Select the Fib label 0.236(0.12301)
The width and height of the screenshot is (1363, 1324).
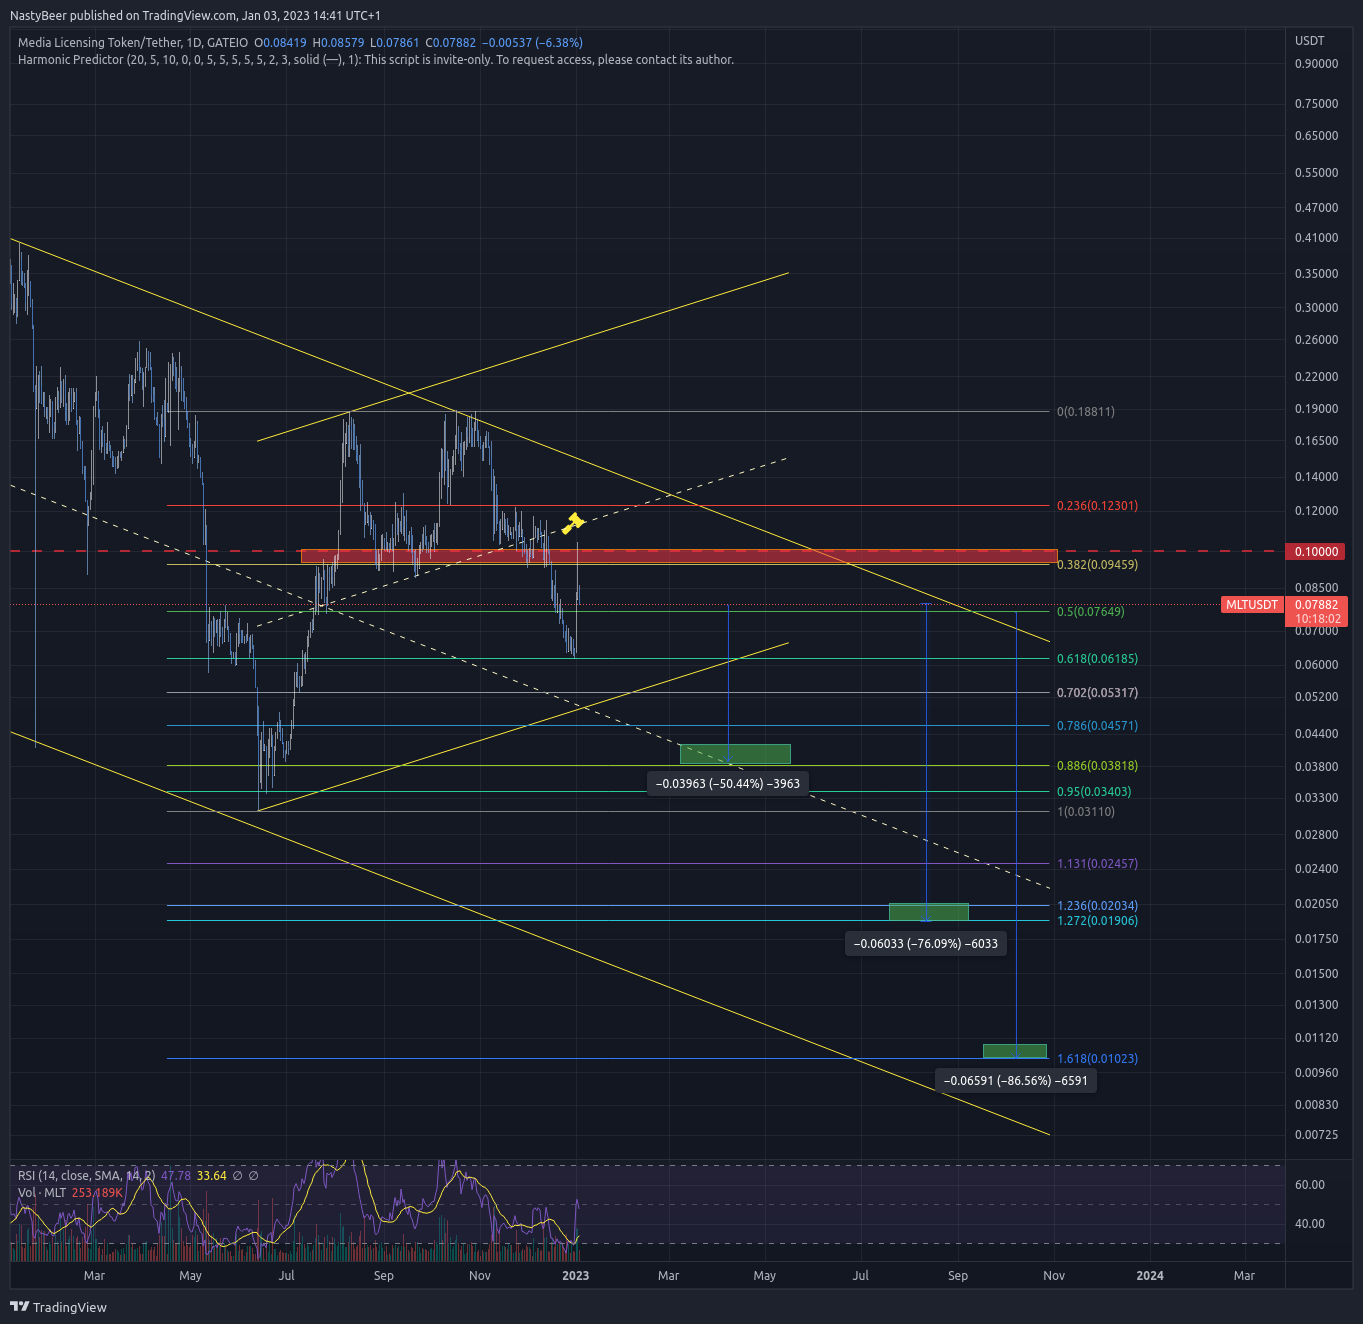pos(1097,506)
